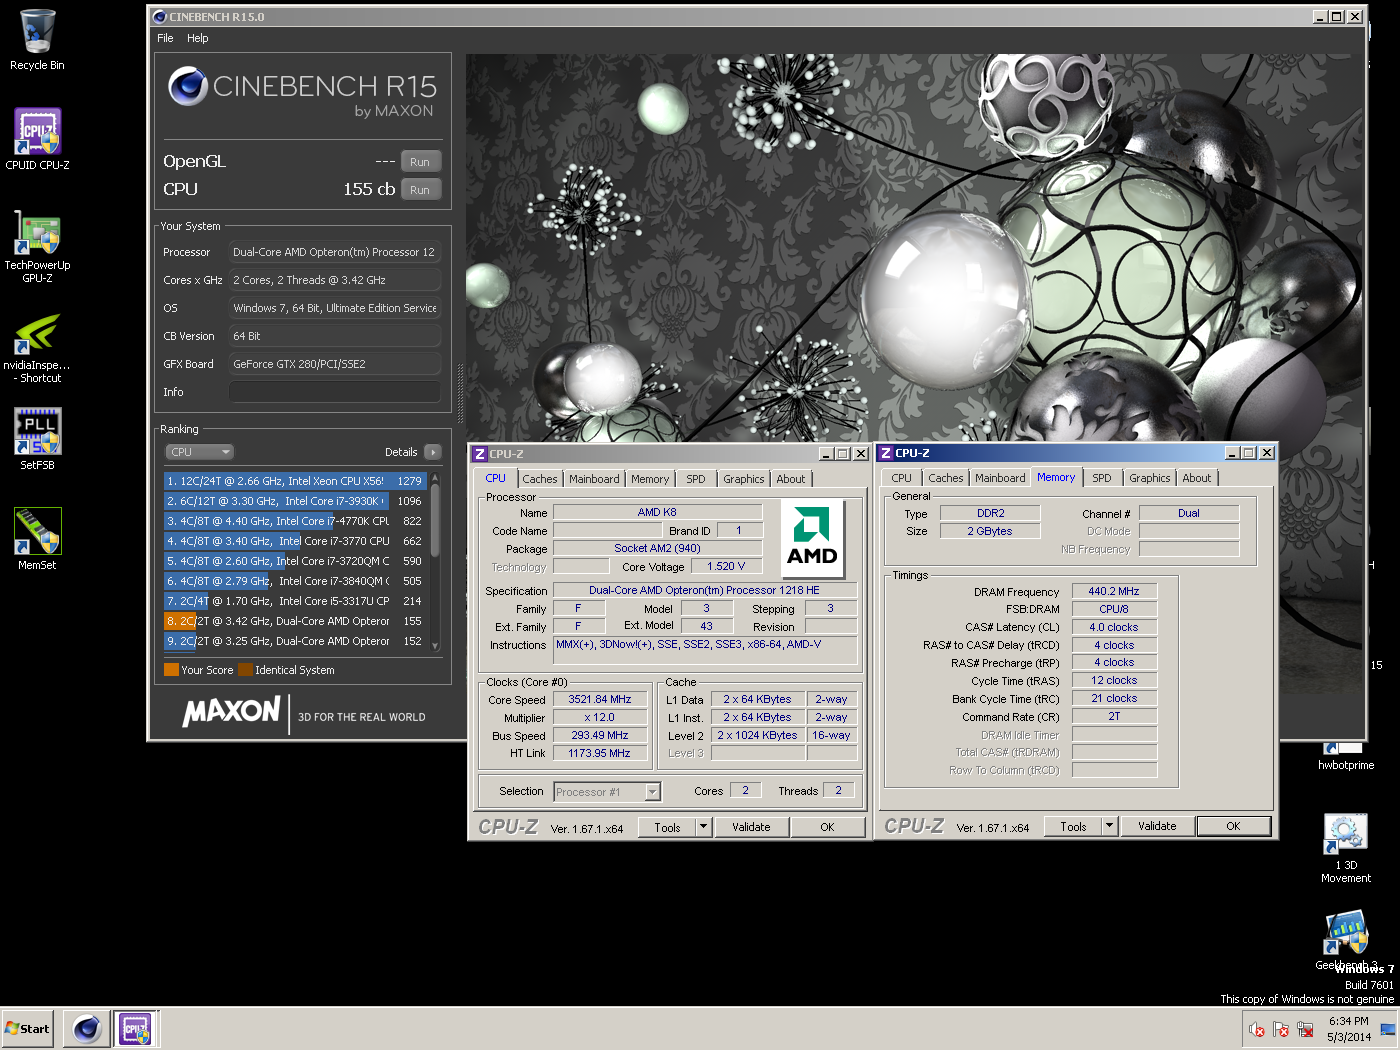Switch to SPD tab in right CPU-Z
This screenshot has width=1400, height=1050.
tap(1102, 478)
